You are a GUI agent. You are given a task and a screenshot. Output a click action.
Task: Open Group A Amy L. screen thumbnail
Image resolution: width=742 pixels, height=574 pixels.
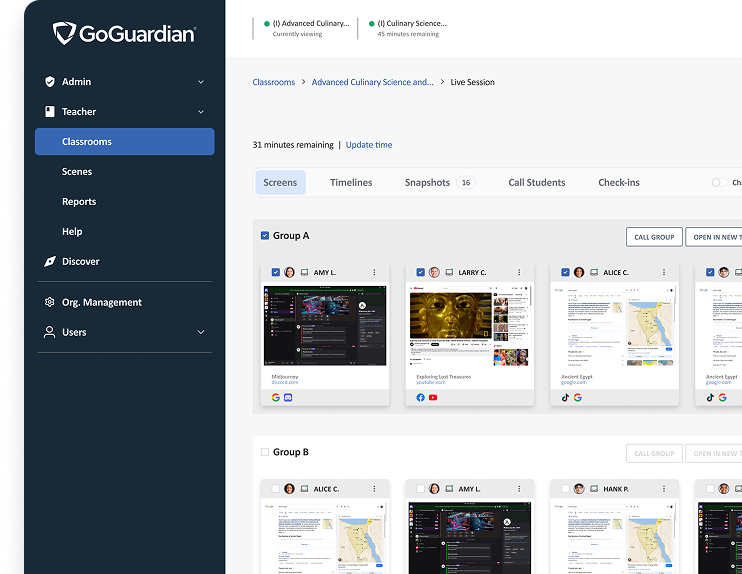point(325,326)
